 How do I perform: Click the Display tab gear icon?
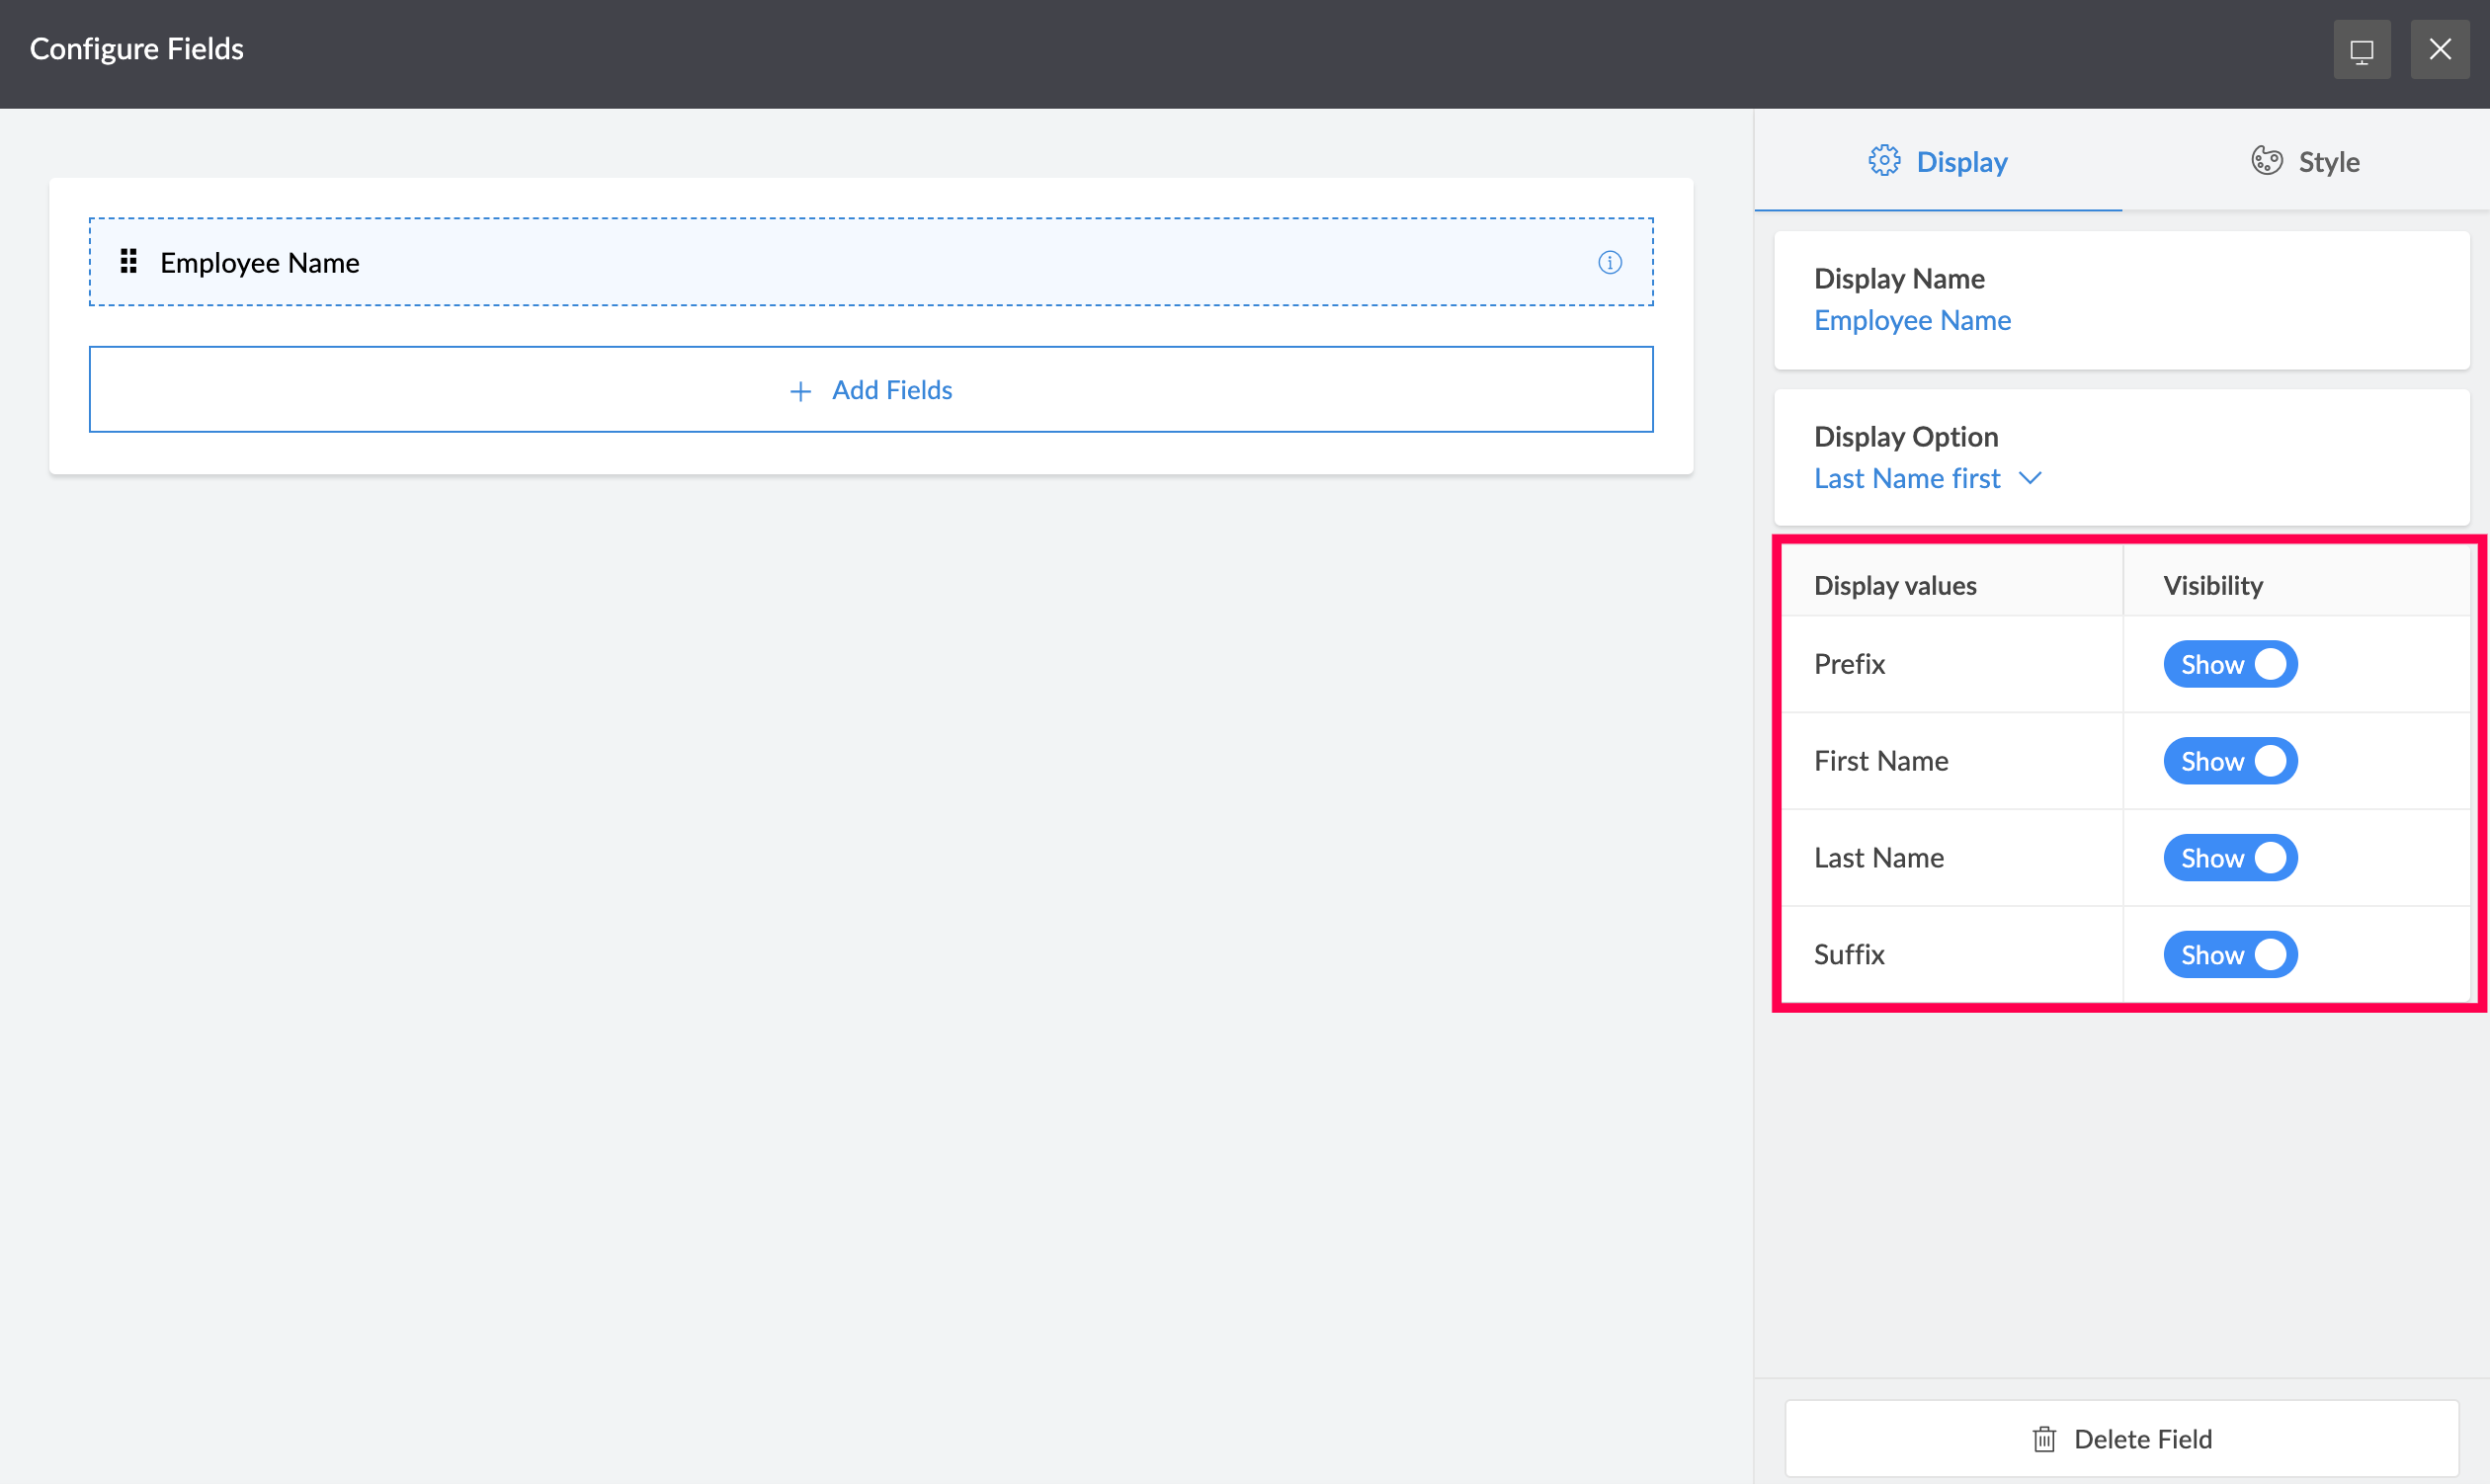pyautogui.click(x=1884, y=161)
